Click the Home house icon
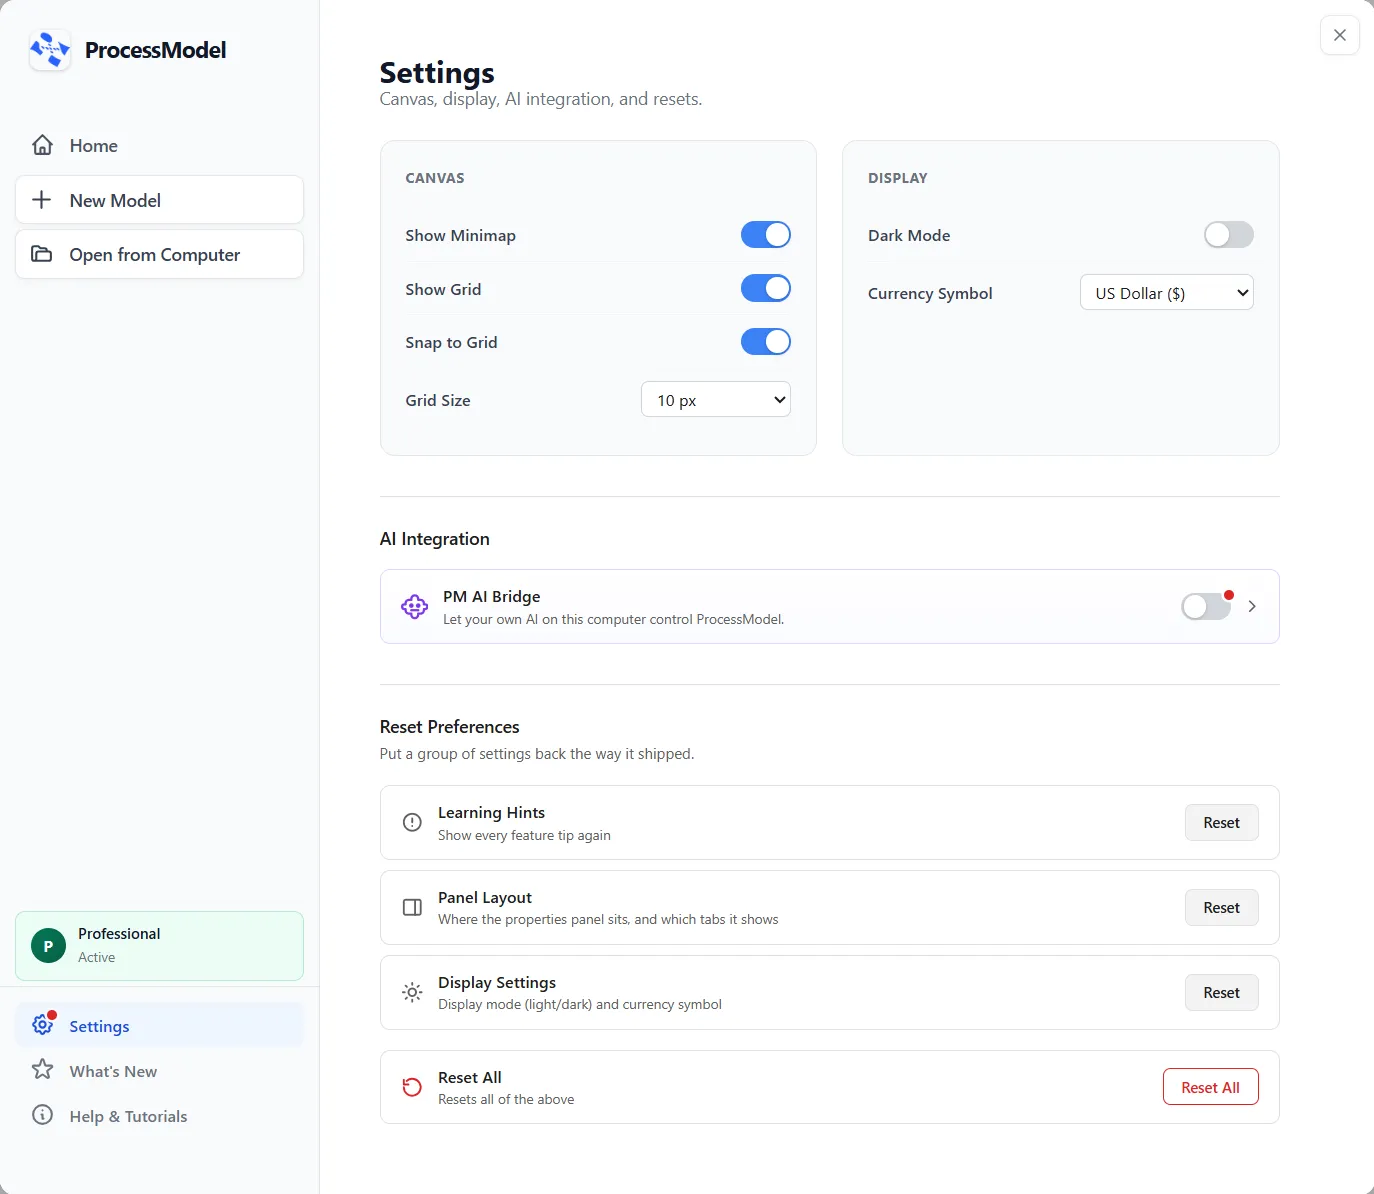This screenshot has height=1194, width=1374. 42,145
